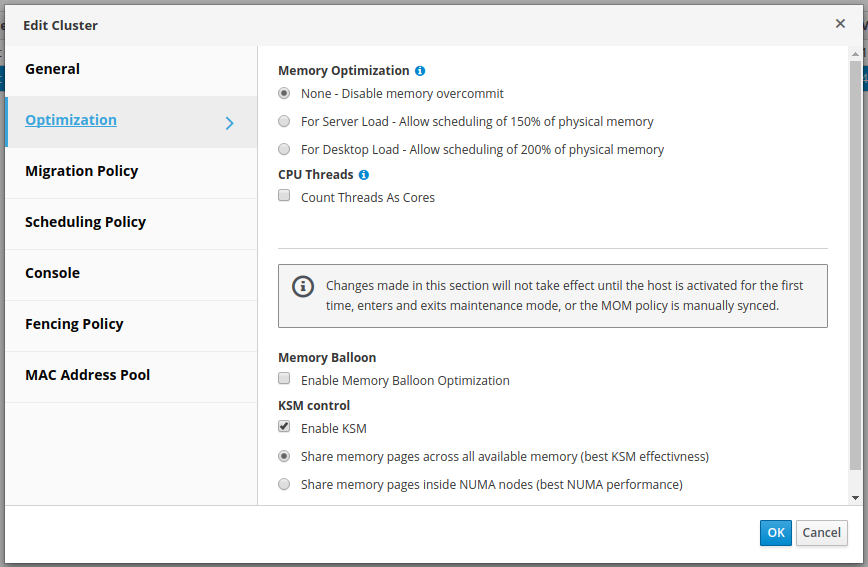Open the Scheduling Policy section
The height and width of the screenshot is (567, 868).
tap(86, 222)
